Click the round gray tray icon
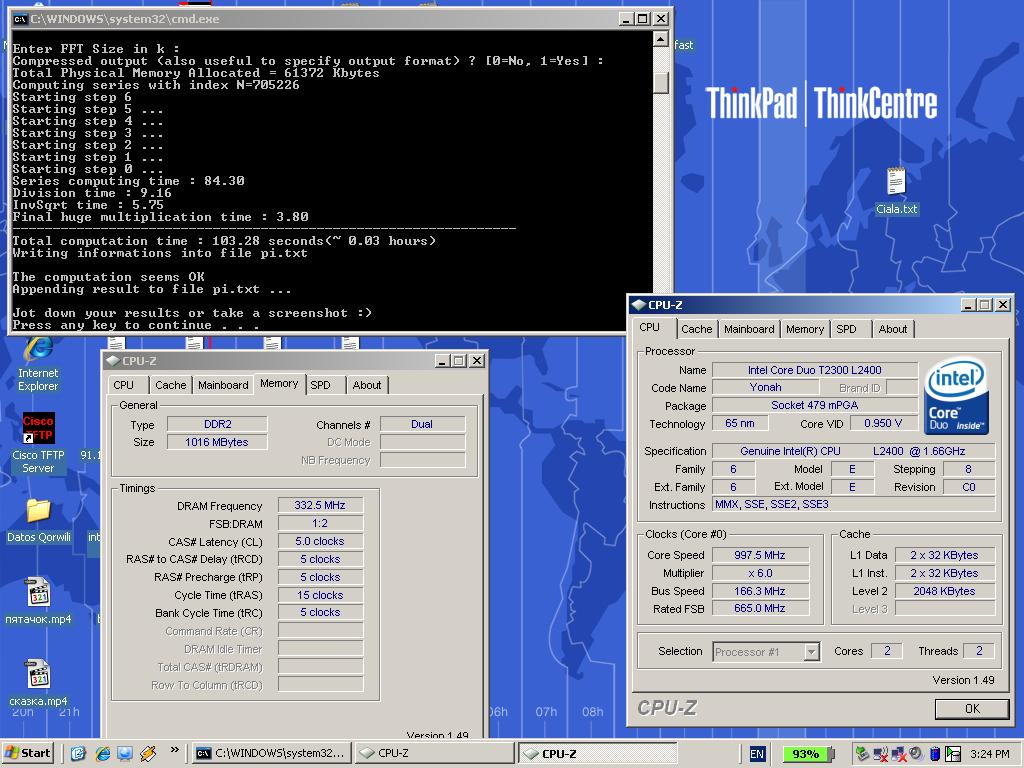1024x768 pixels. click(x=916, y=754)
